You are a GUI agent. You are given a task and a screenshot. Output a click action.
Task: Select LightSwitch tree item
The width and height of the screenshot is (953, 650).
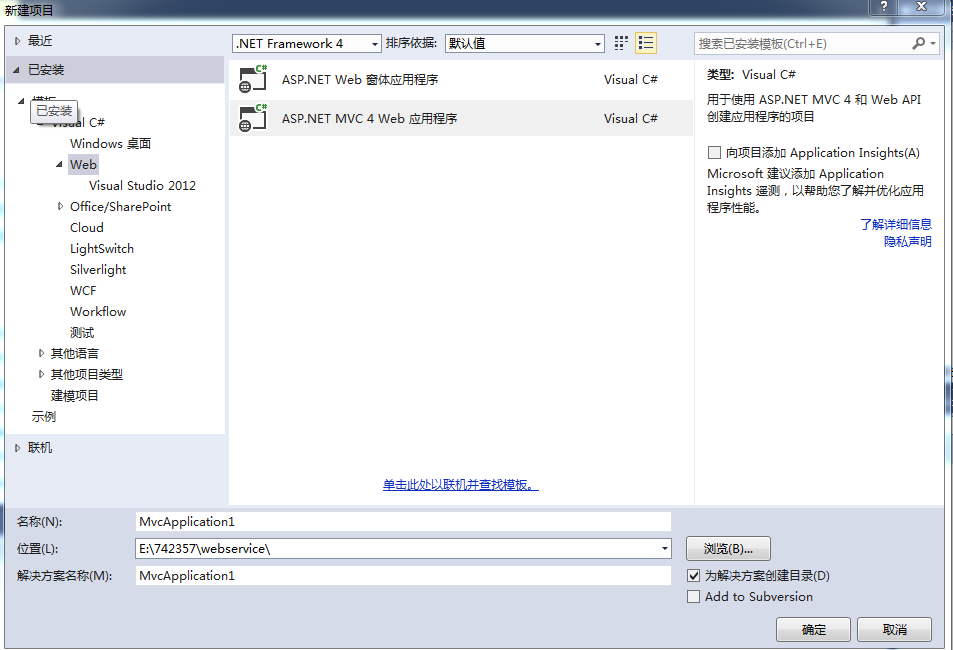(x=101, y=248)
